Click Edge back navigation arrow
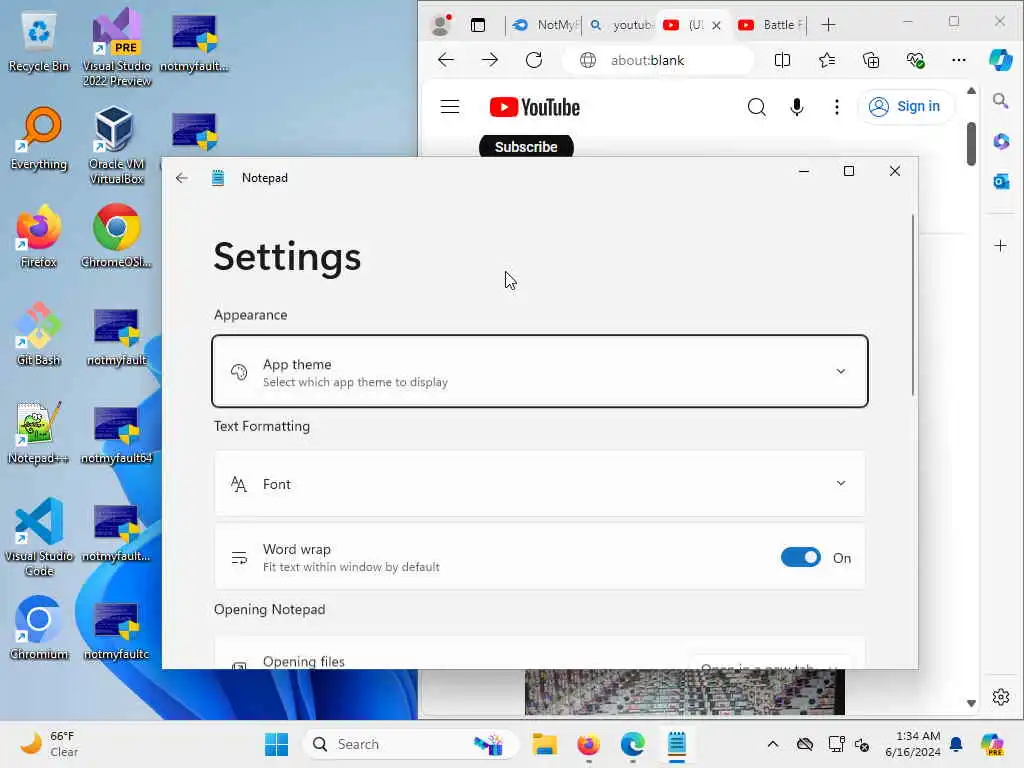 pyautogui.click(x=446, y=60)
